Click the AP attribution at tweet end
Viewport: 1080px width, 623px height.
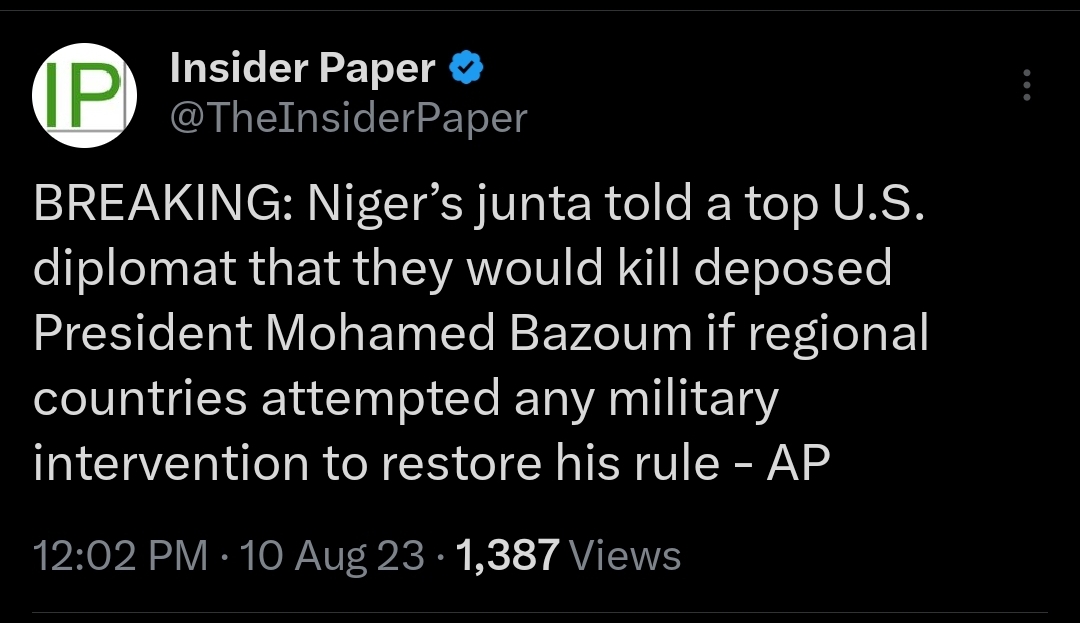798,465
